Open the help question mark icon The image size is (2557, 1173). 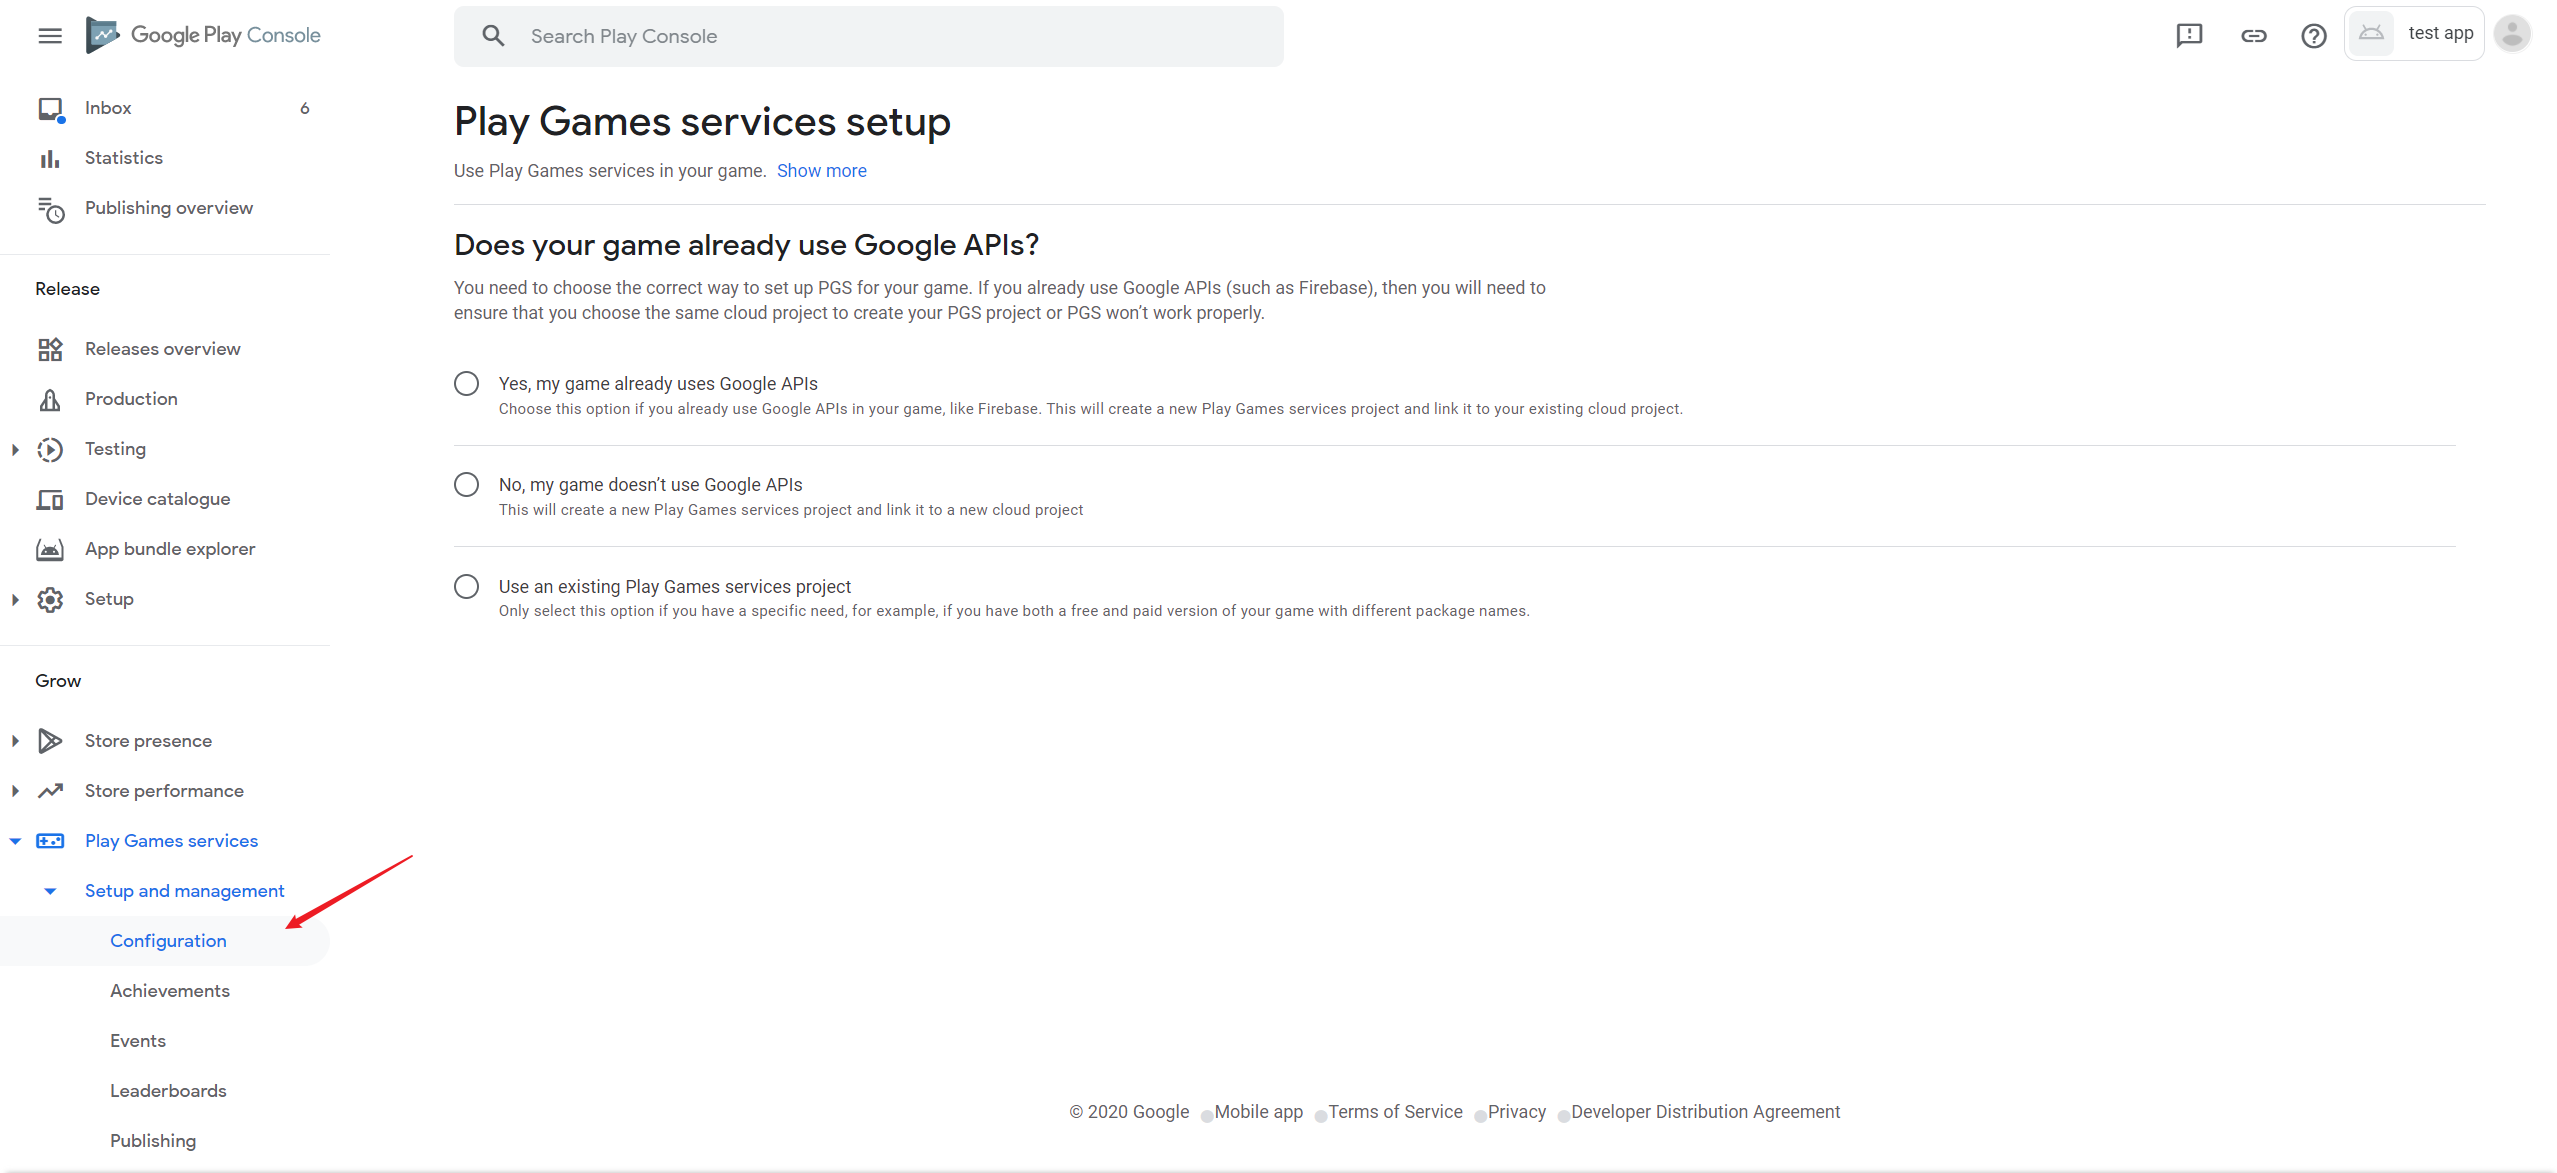[x=2313, y=36]
